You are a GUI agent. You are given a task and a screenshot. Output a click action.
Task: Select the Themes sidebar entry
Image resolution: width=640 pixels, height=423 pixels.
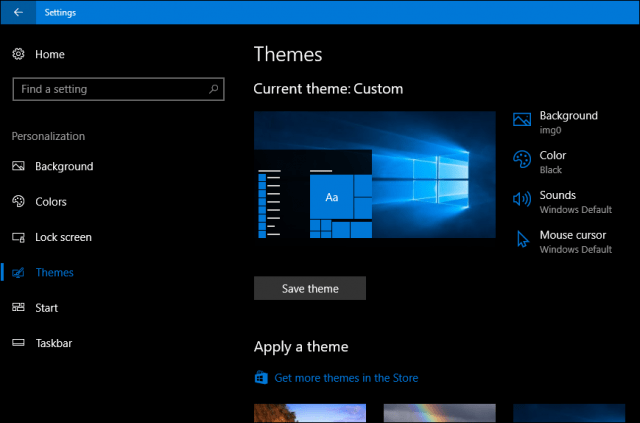click(x=55, y=272)
